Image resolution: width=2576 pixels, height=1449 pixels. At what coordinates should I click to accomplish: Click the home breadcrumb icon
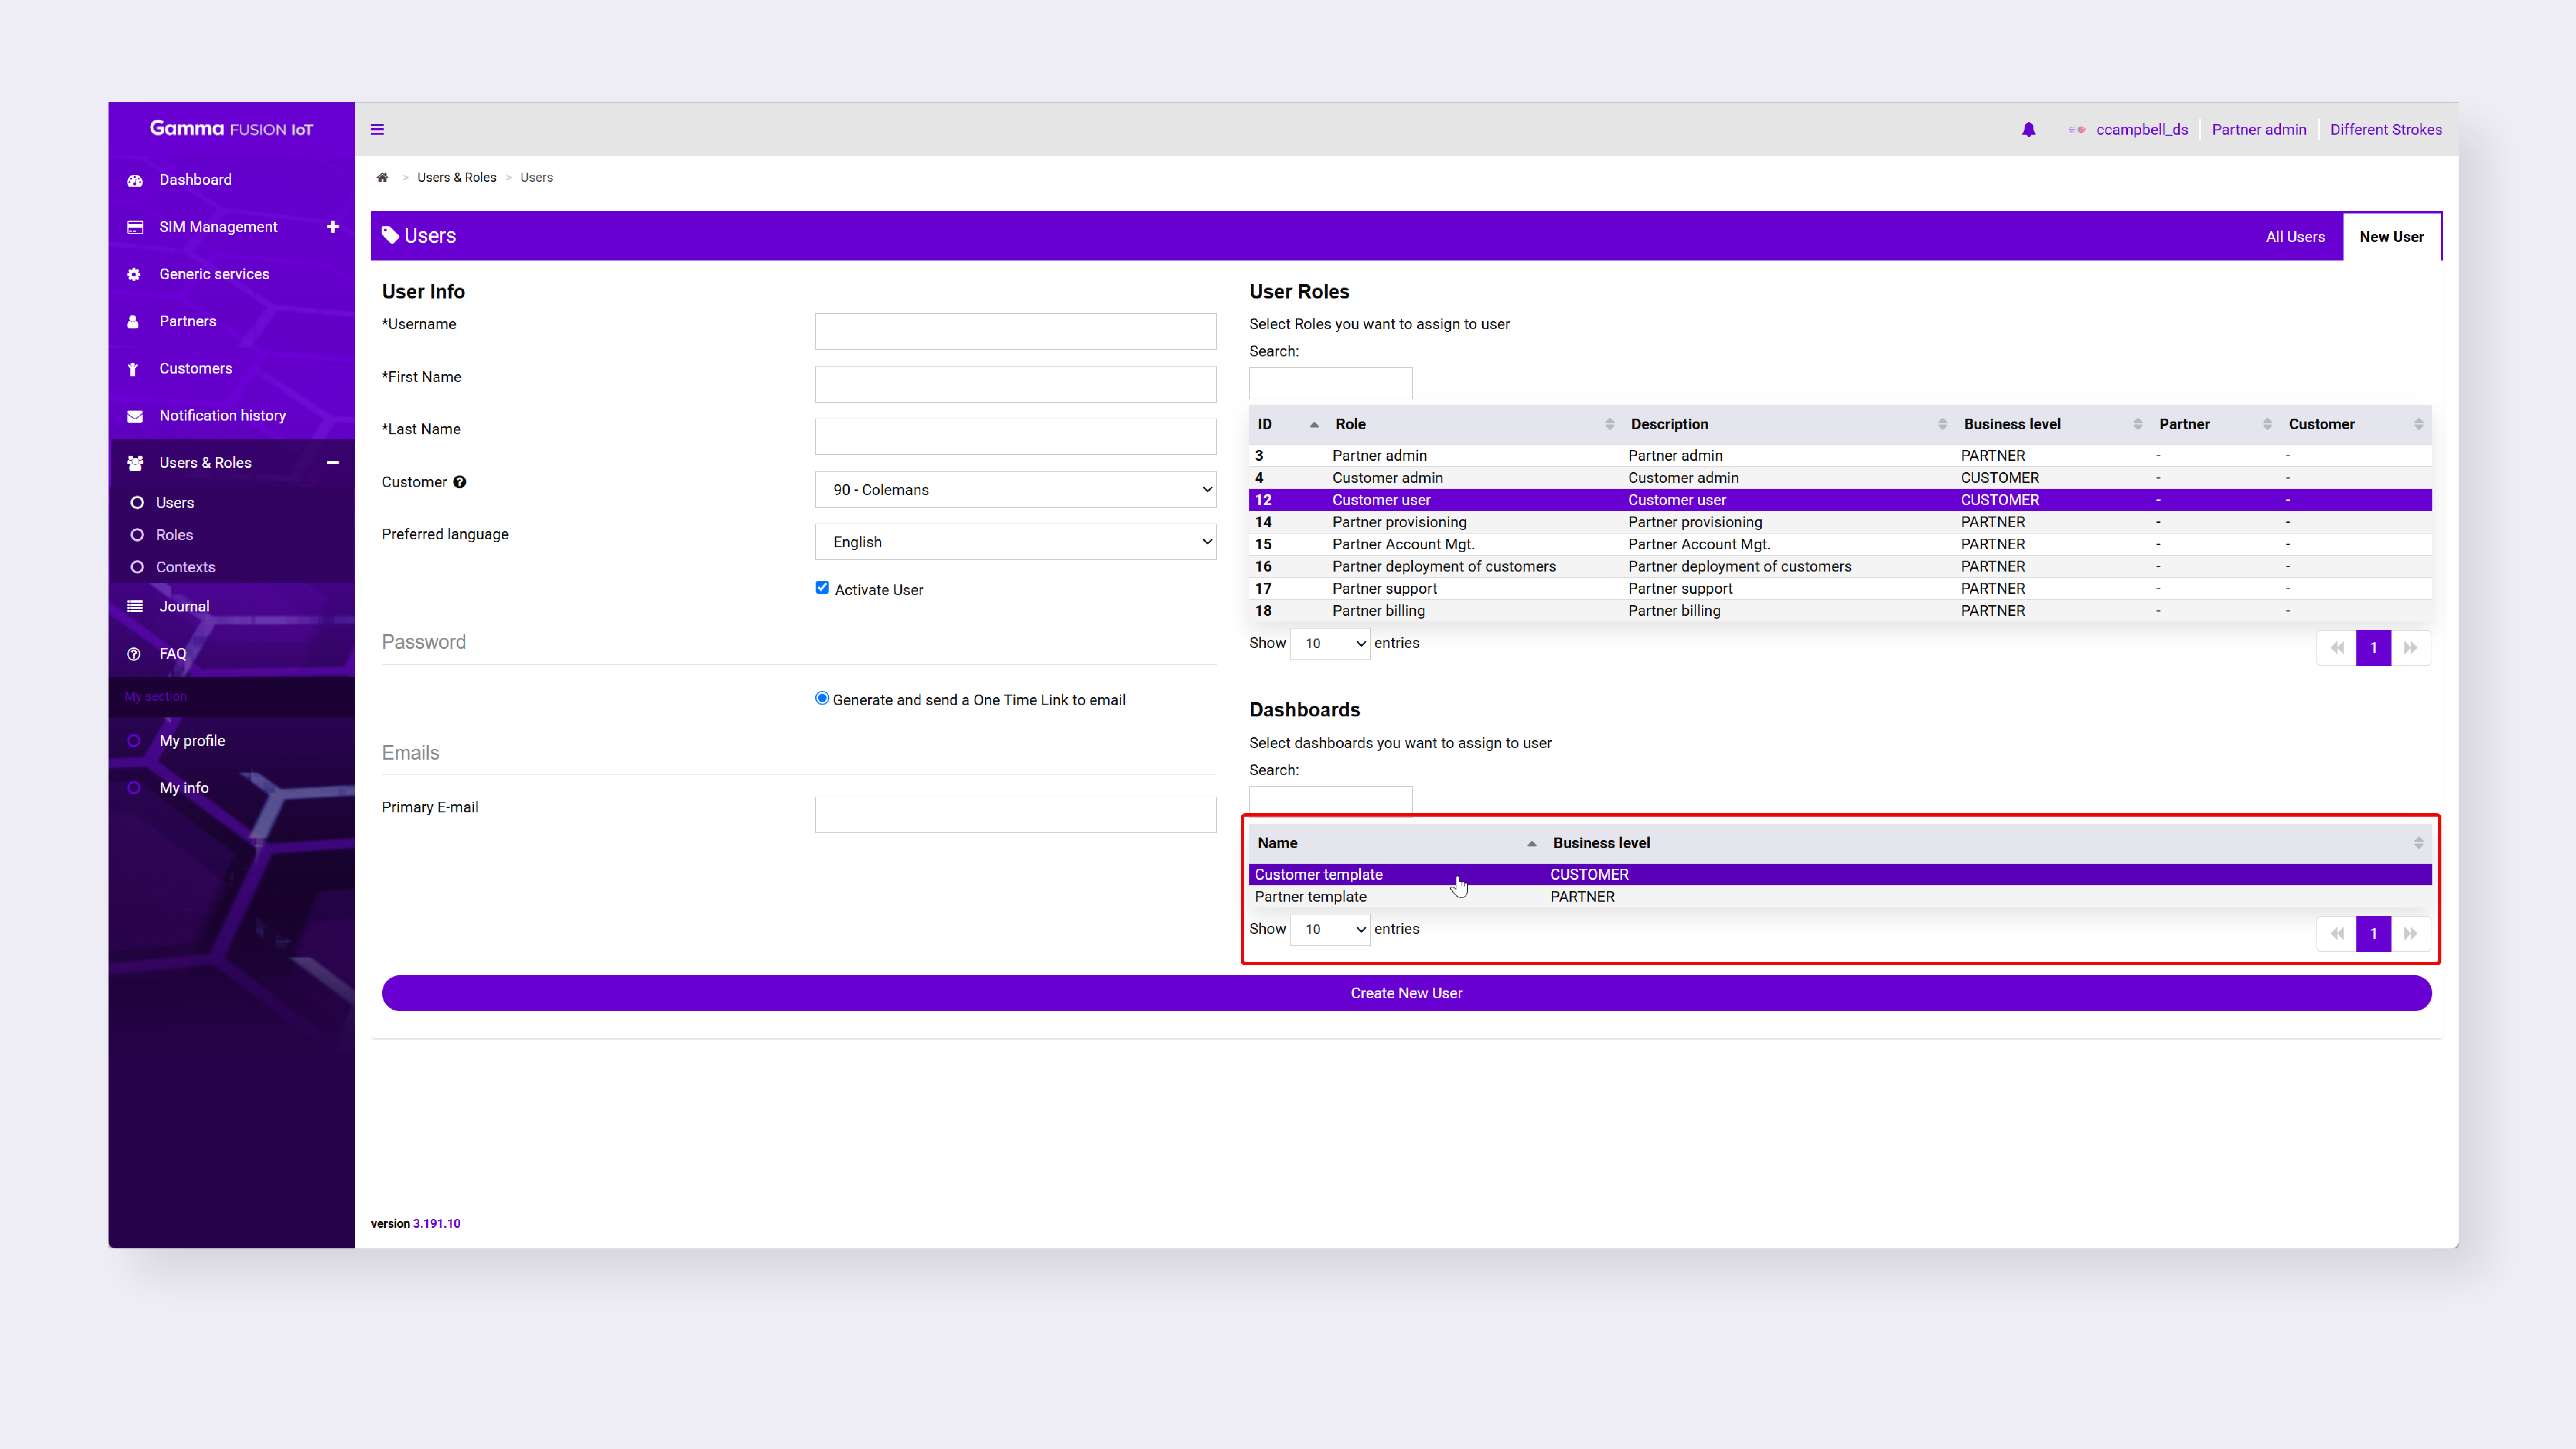(x=382, y=177)
